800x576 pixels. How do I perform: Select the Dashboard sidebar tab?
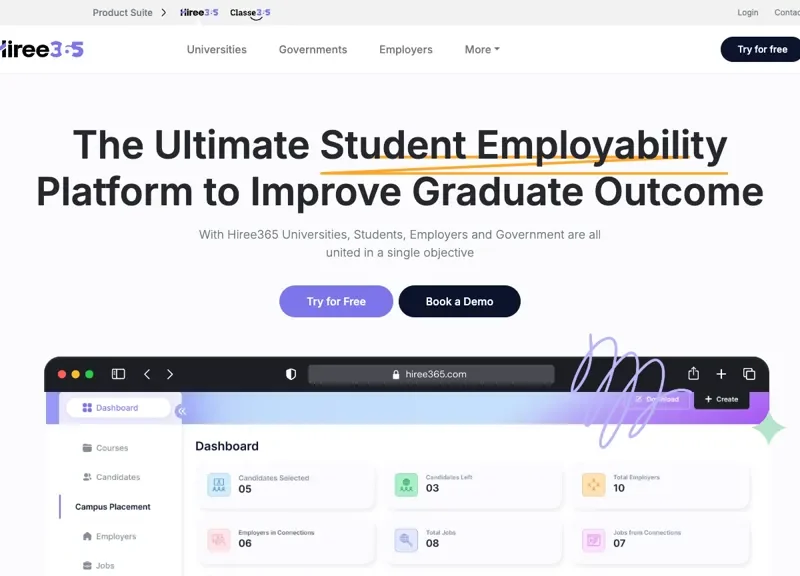[x=118, y=408]
